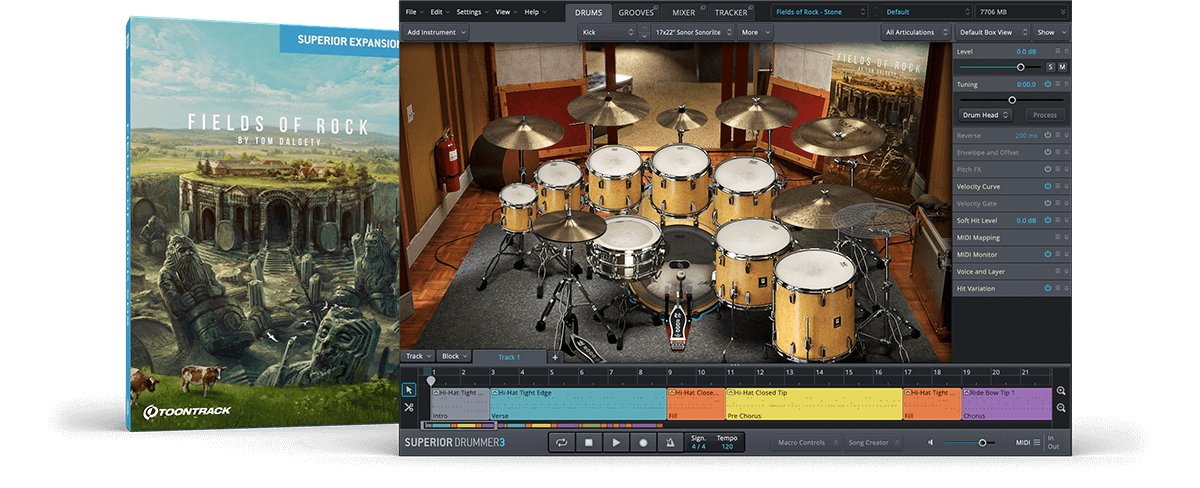Screen dimensions: 1200x488
Task: Open the Level section menu icon
Action: point(1058,51)
